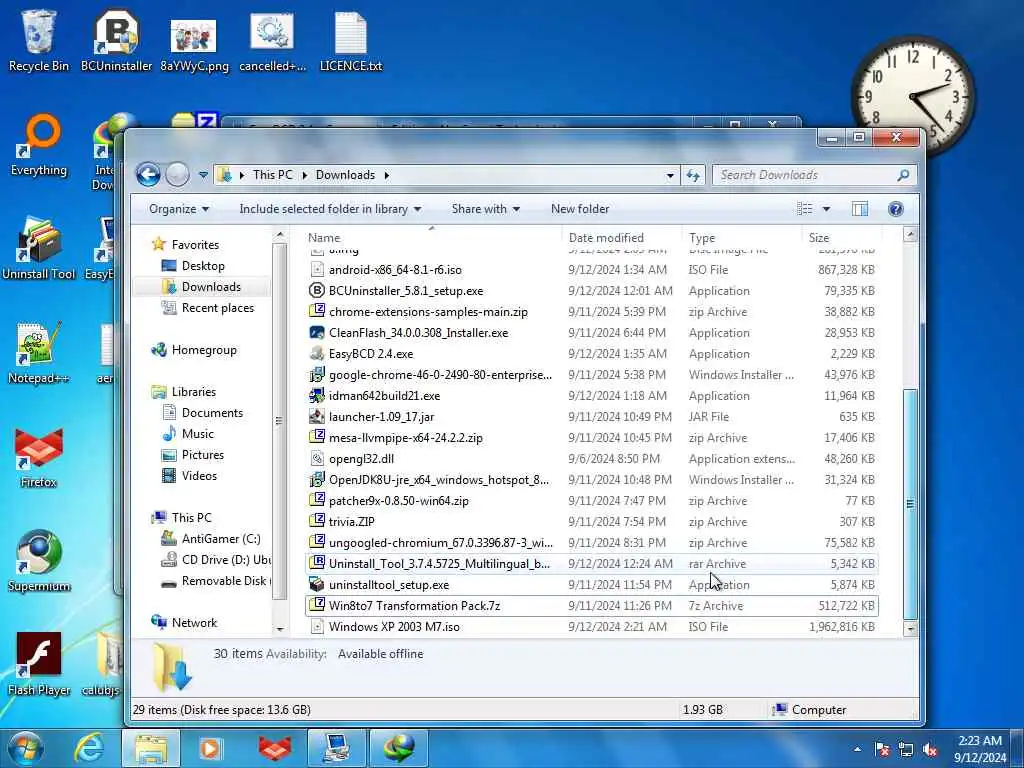Click New folder in the toolbar
The width and height of the screenshot is (1024, 768).
coord(580,209)
